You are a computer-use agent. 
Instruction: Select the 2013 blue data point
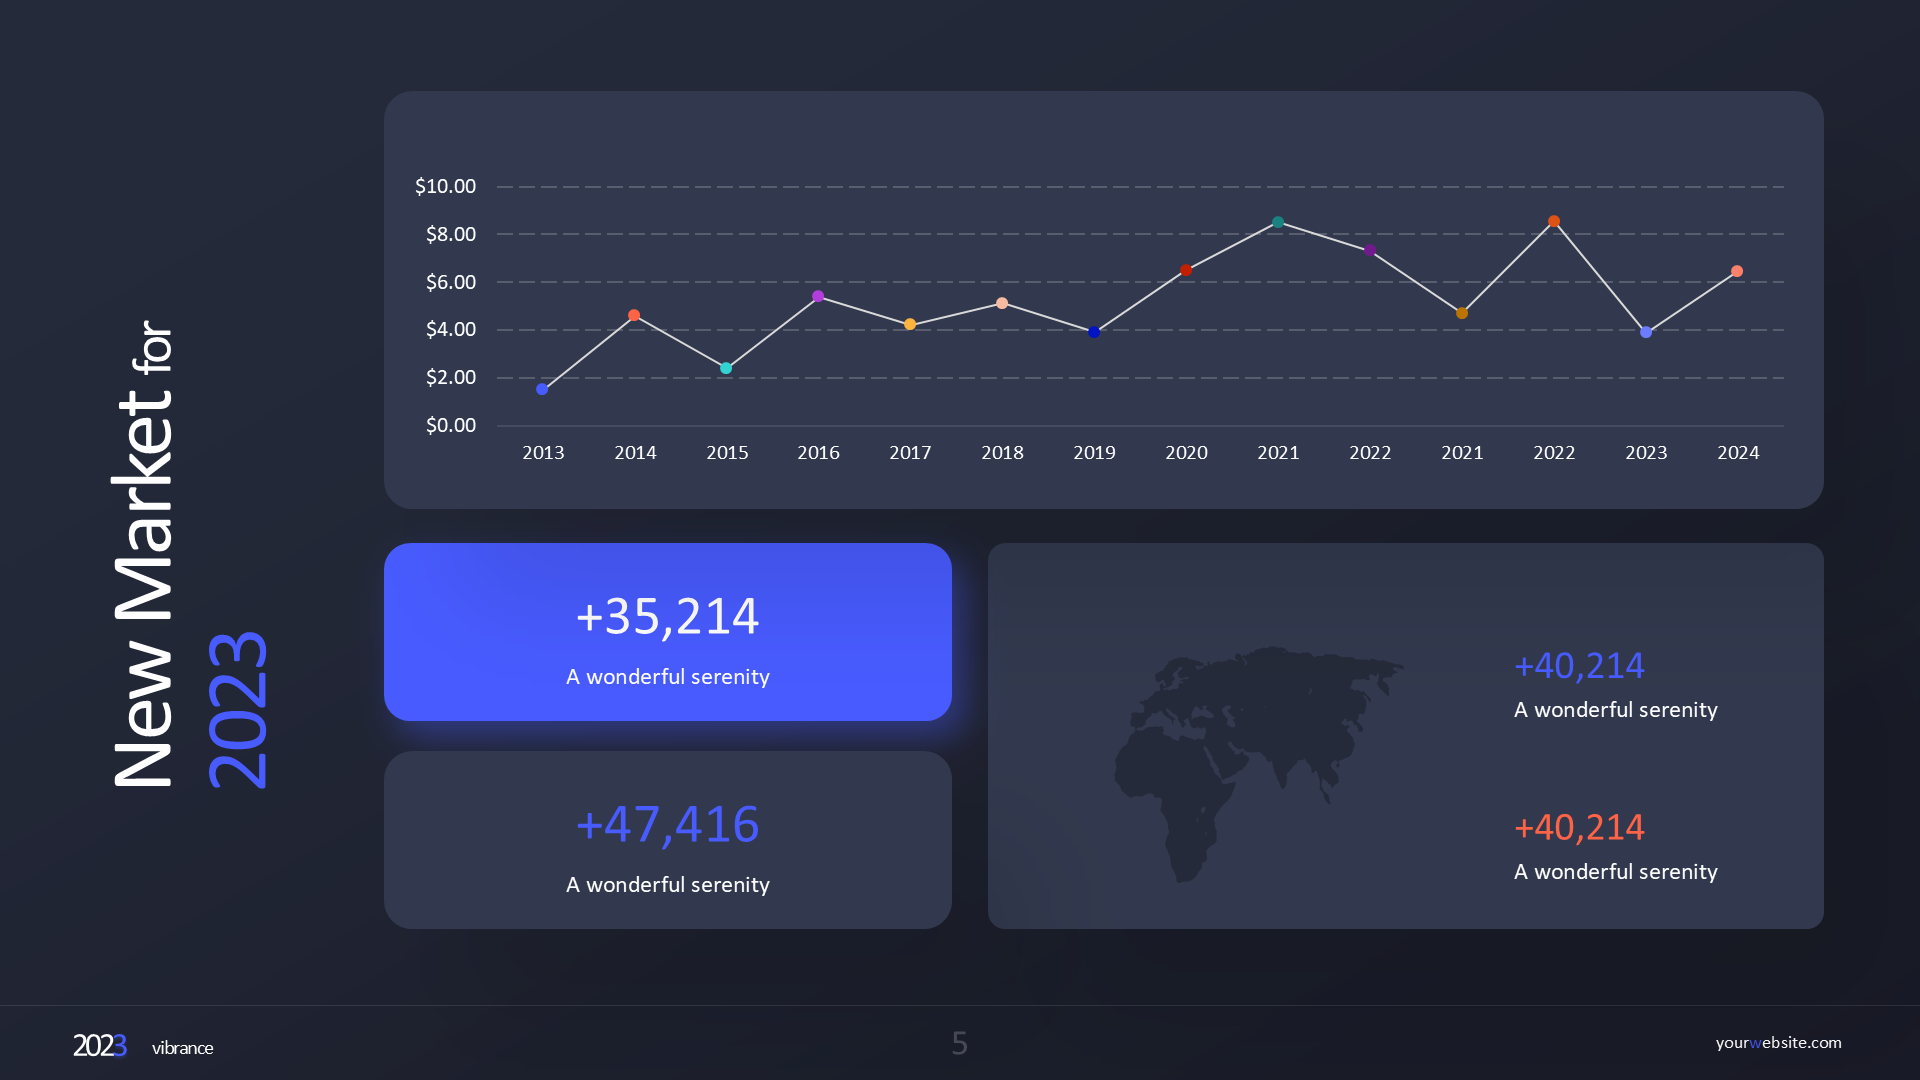543,388
